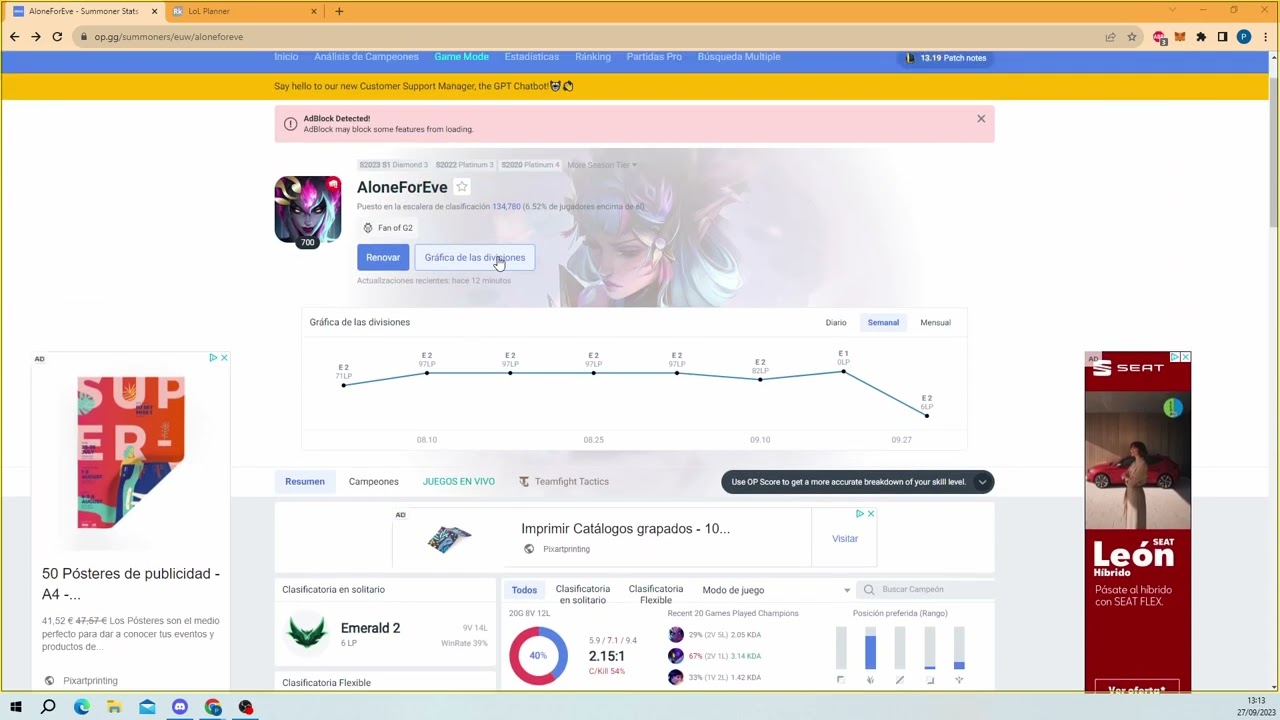Screen dimensions: 1280x720
Task: Open the Windows Start menu
Action: [15, 707]
